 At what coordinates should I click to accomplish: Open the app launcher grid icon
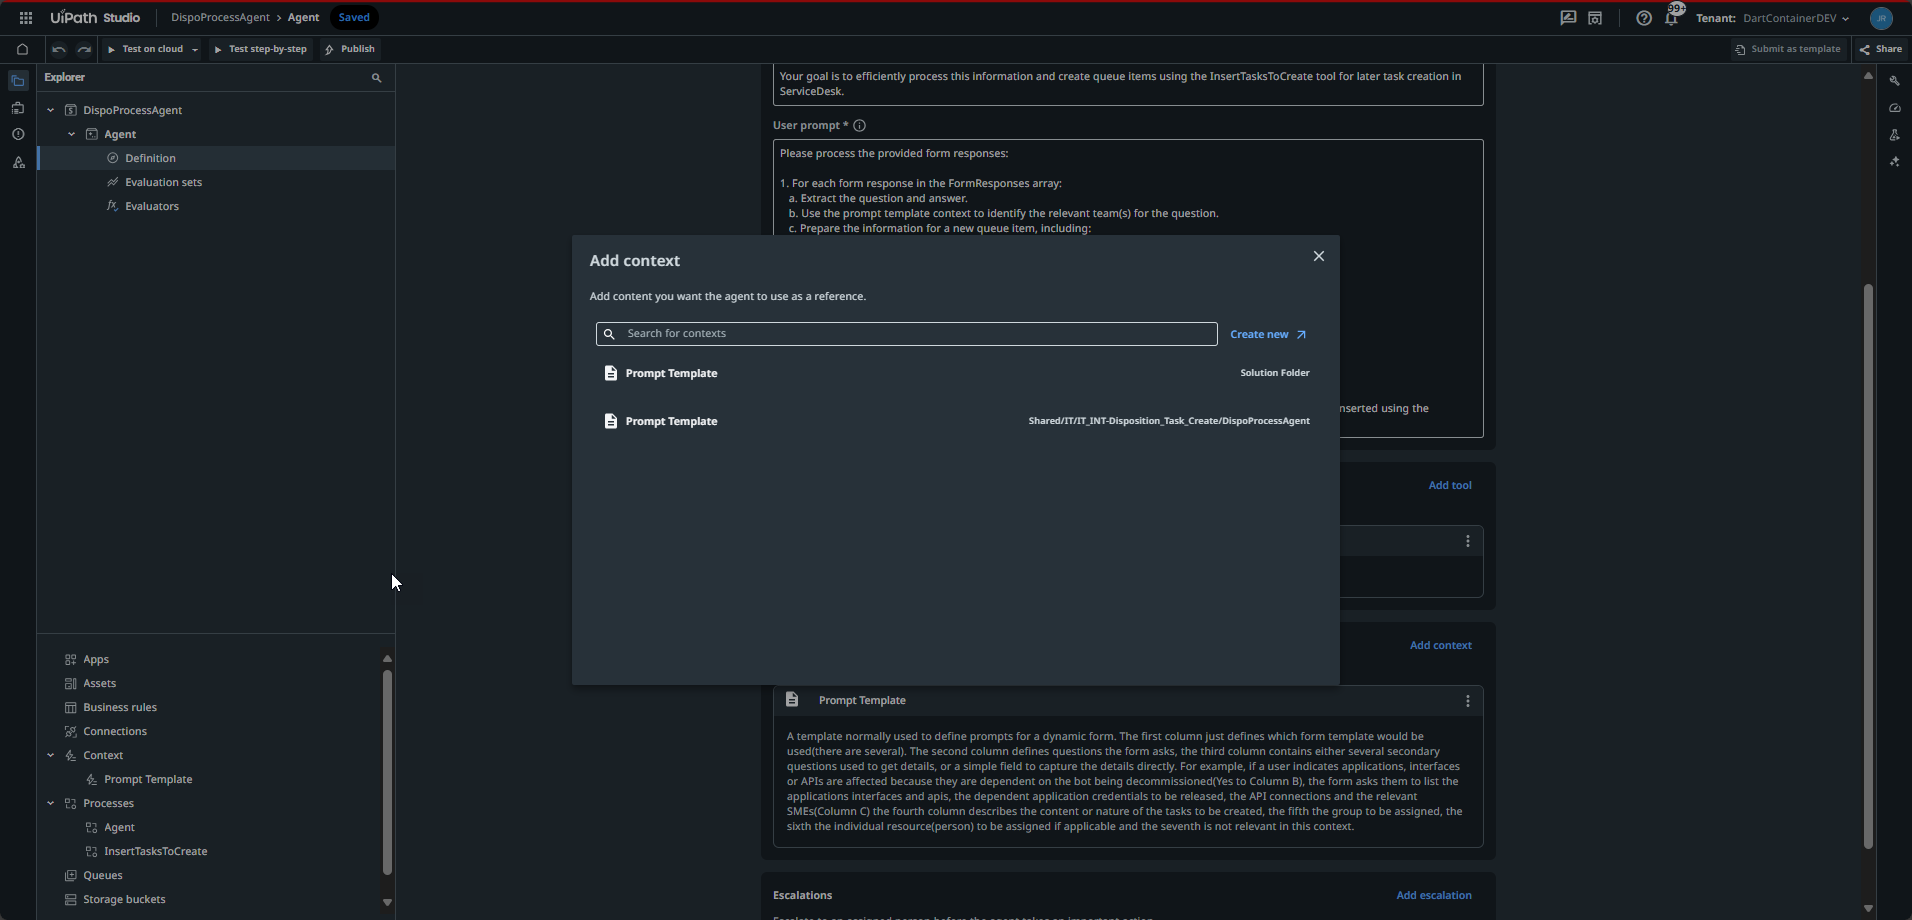pos(26,18)
